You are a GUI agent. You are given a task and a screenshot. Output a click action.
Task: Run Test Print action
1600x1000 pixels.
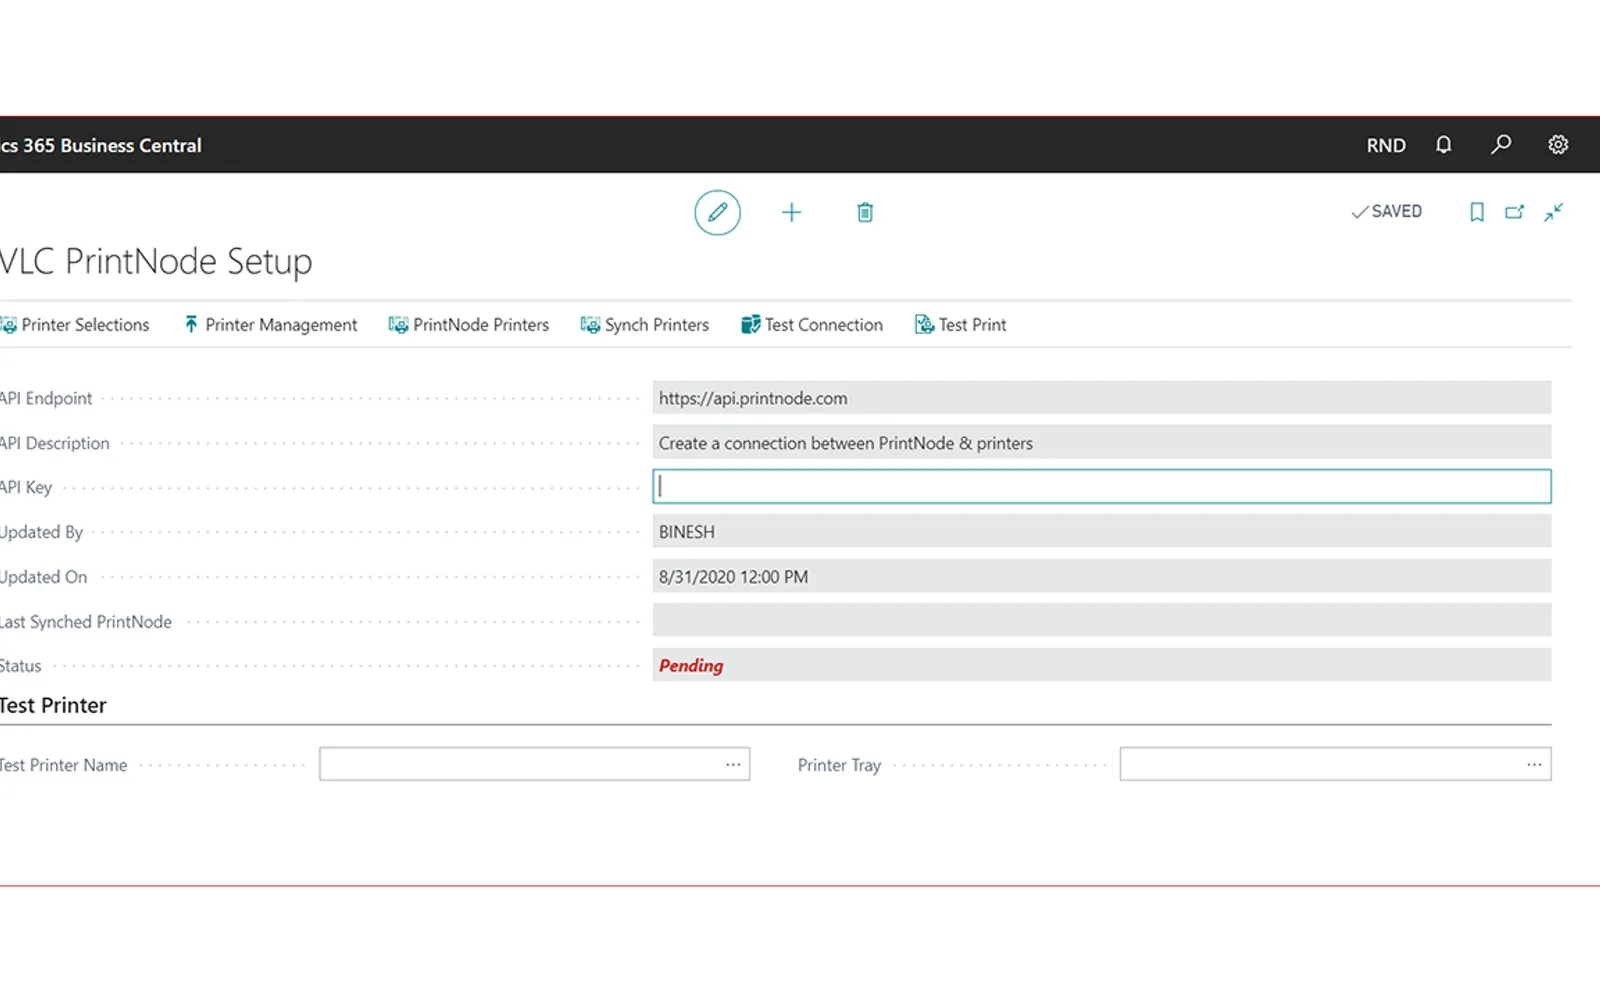coord(961,325)
